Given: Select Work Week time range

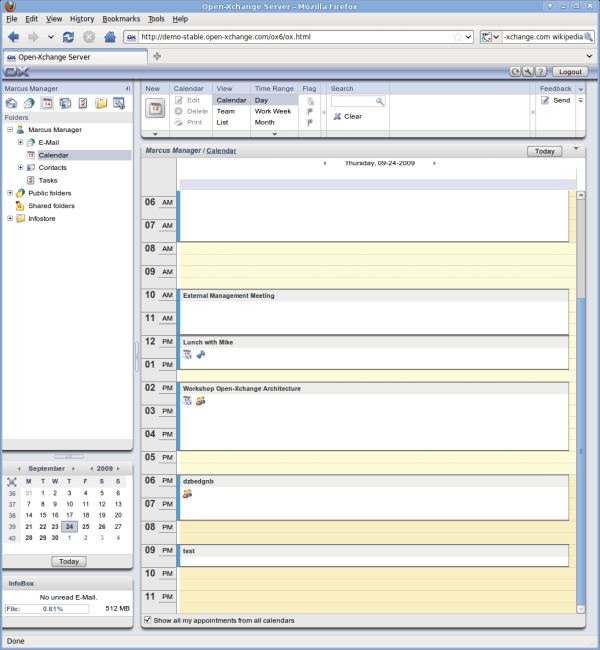Looking at the screenshot, I should coord(273,111).
